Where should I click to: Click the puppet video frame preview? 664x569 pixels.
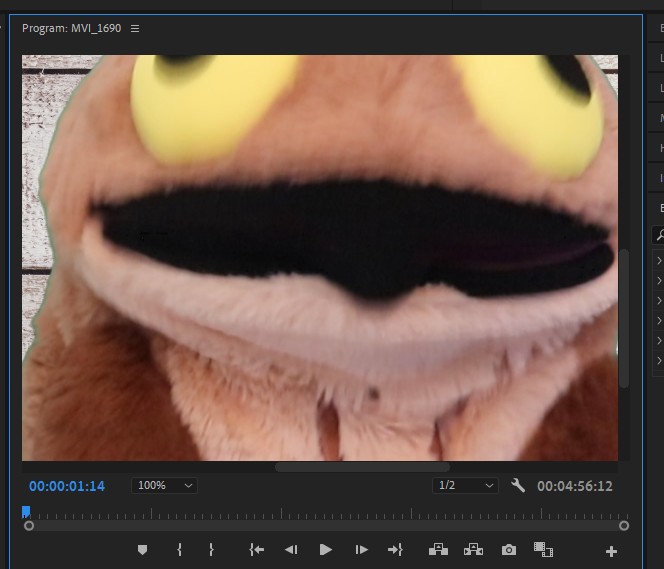[320, 258]
